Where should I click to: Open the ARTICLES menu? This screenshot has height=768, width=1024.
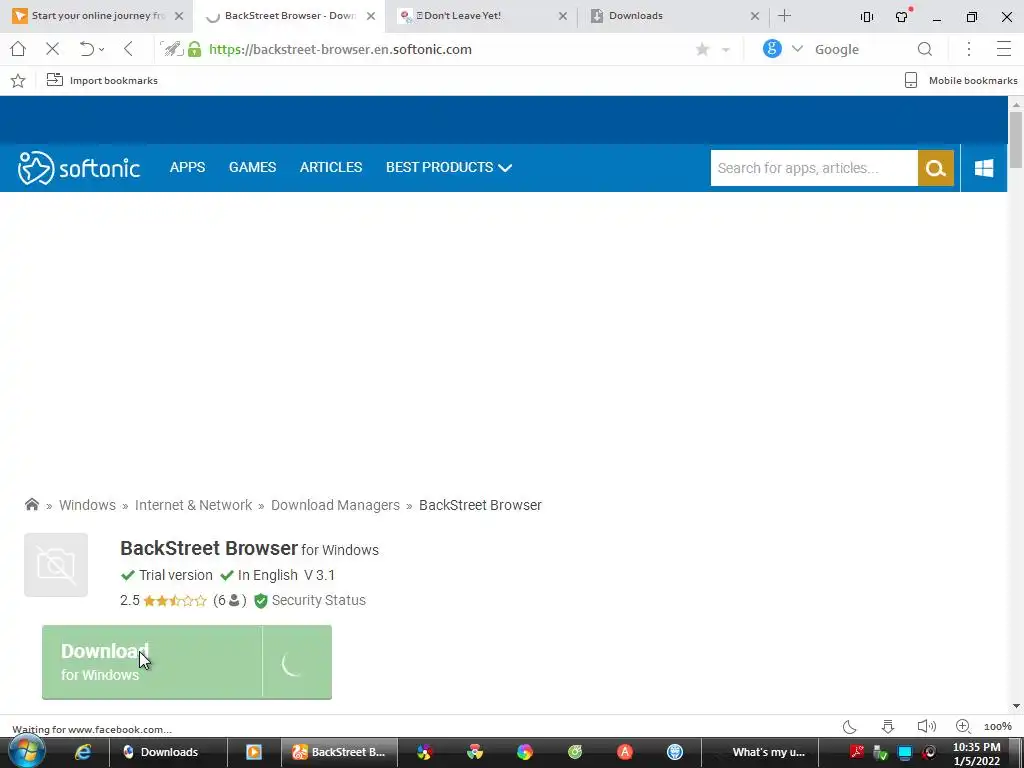pos(330,167)
